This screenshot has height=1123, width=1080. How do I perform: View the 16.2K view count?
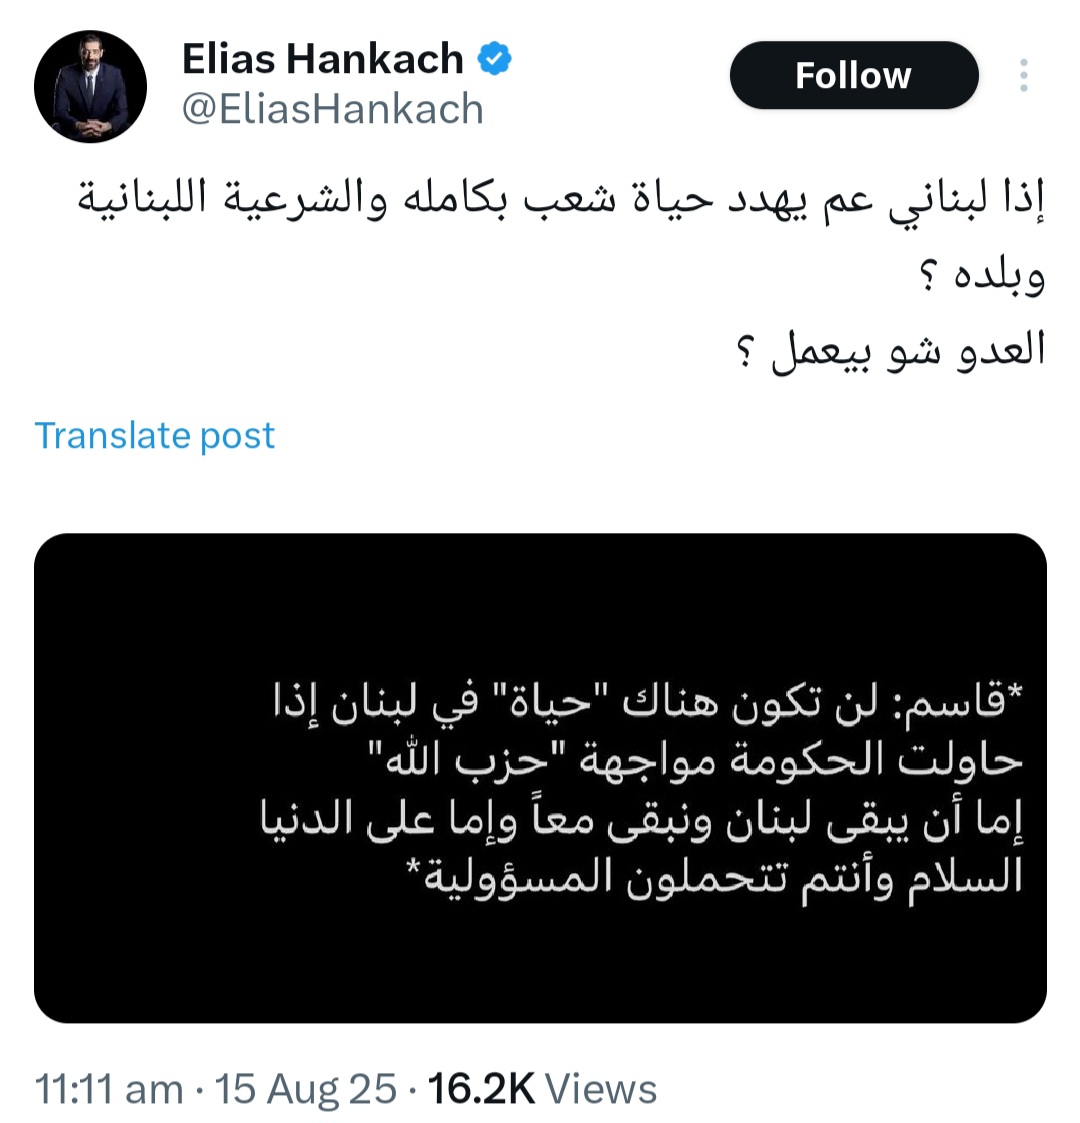tap(481, 1089)
